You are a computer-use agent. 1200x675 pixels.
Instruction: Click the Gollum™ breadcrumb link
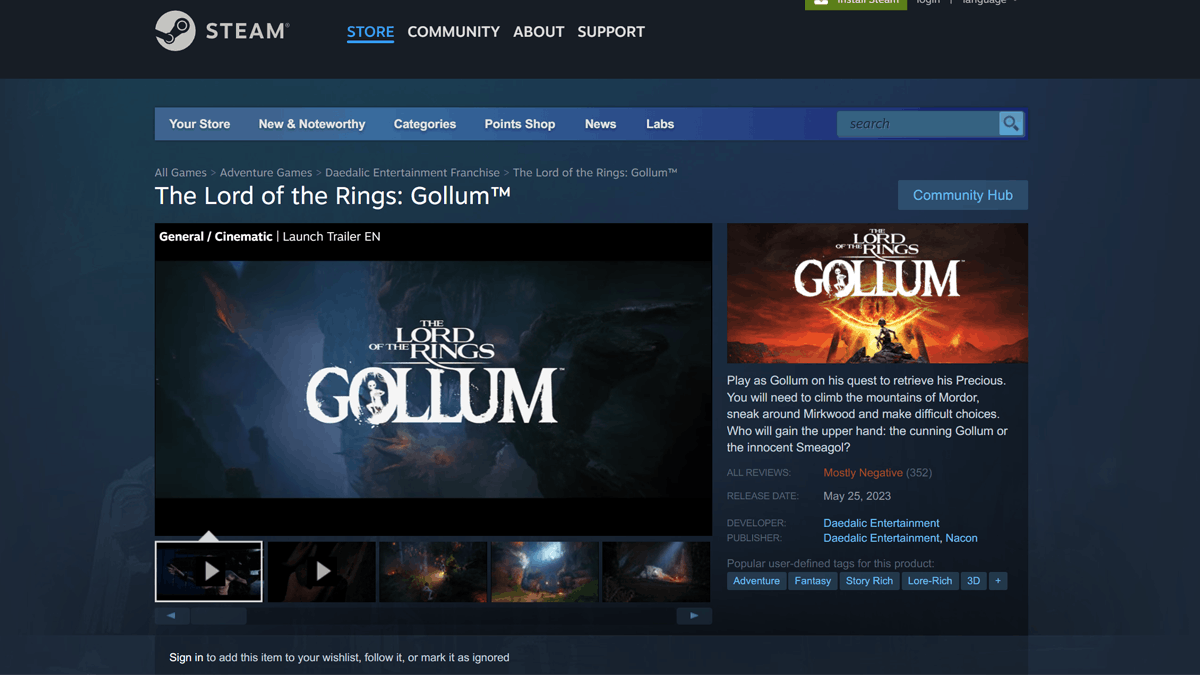click(x=595, y=173)
